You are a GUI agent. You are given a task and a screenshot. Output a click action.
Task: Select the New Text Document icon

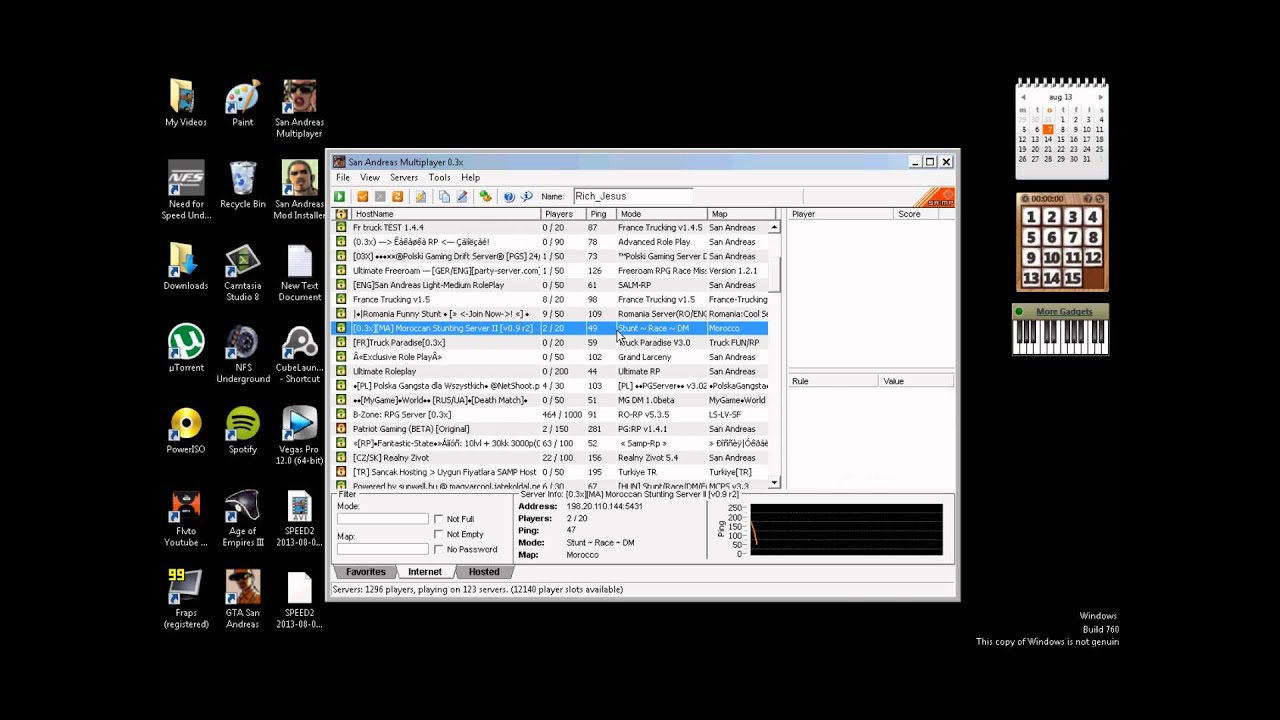click(299, 272)
